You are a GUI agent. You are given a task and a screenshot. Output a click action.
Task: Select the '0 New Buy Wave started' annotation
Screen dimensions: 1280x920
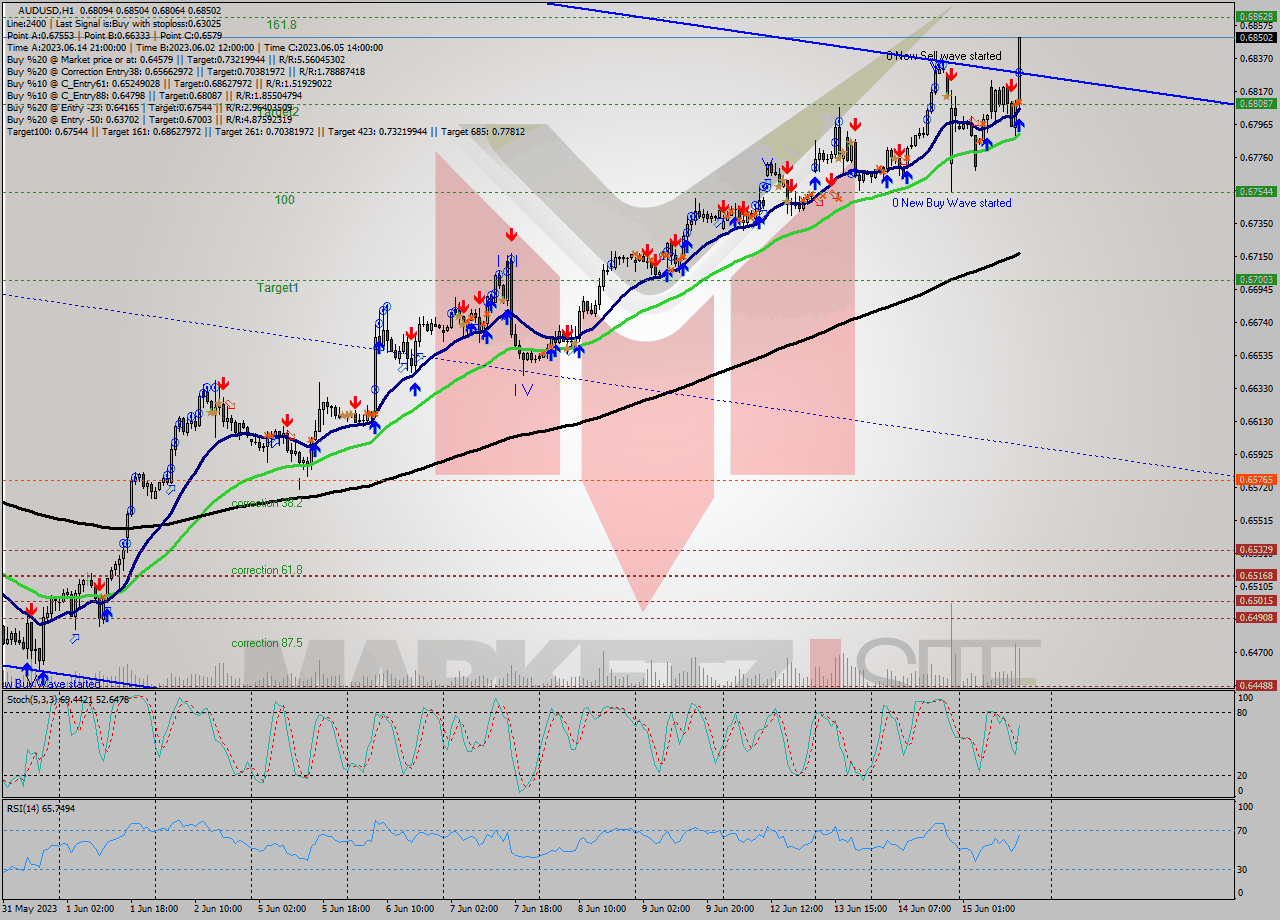click(x=952, y=203)
